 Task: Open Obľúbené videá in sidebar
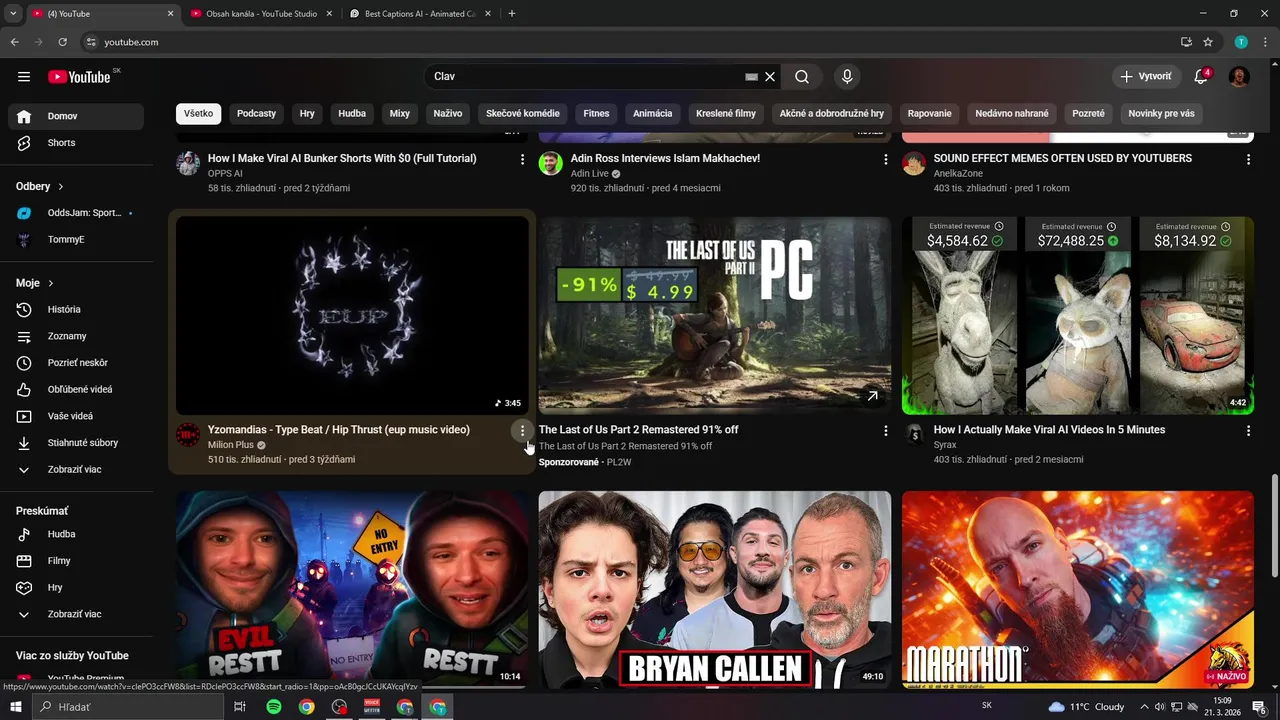tap(76, 390)
